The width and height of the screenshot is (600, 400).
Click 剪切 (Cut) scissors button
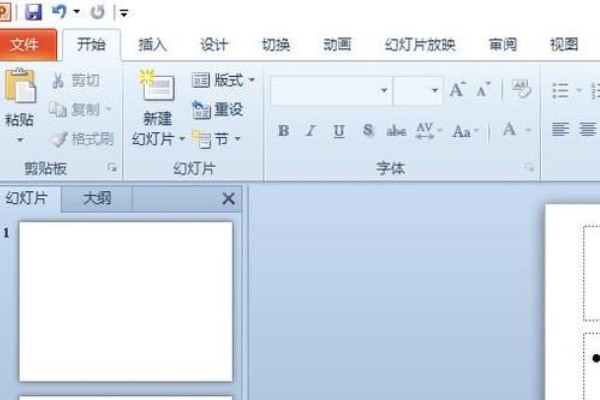coord(75,80)
